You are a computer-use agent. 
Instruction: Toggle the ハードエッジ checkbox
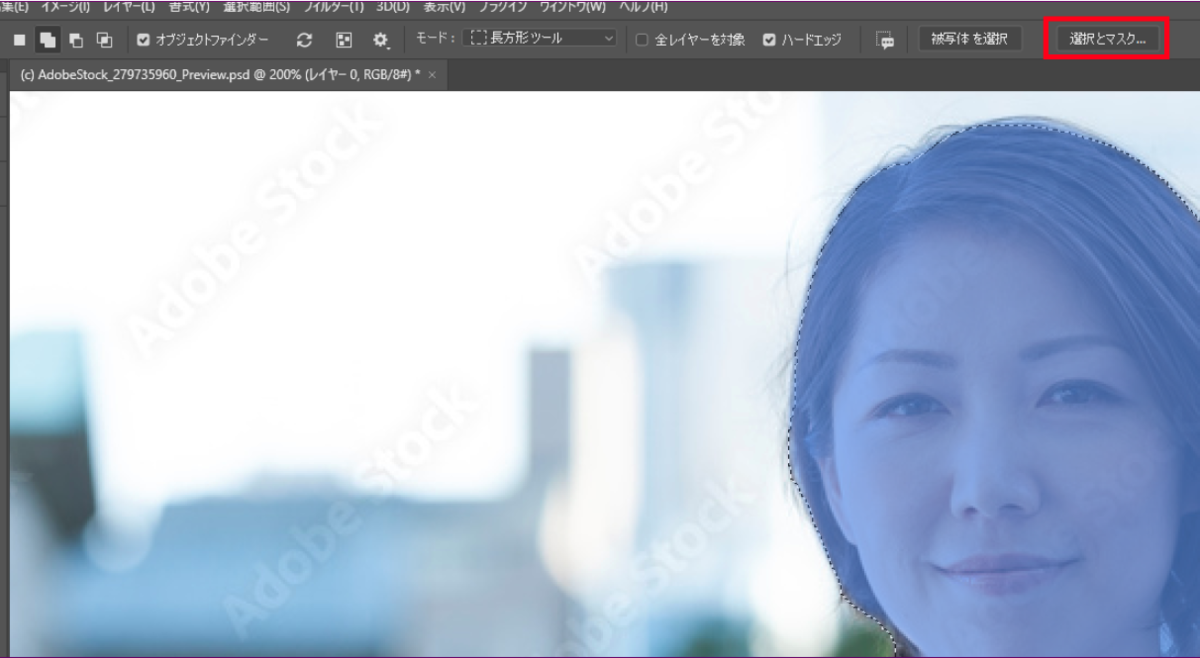(769, 40)
